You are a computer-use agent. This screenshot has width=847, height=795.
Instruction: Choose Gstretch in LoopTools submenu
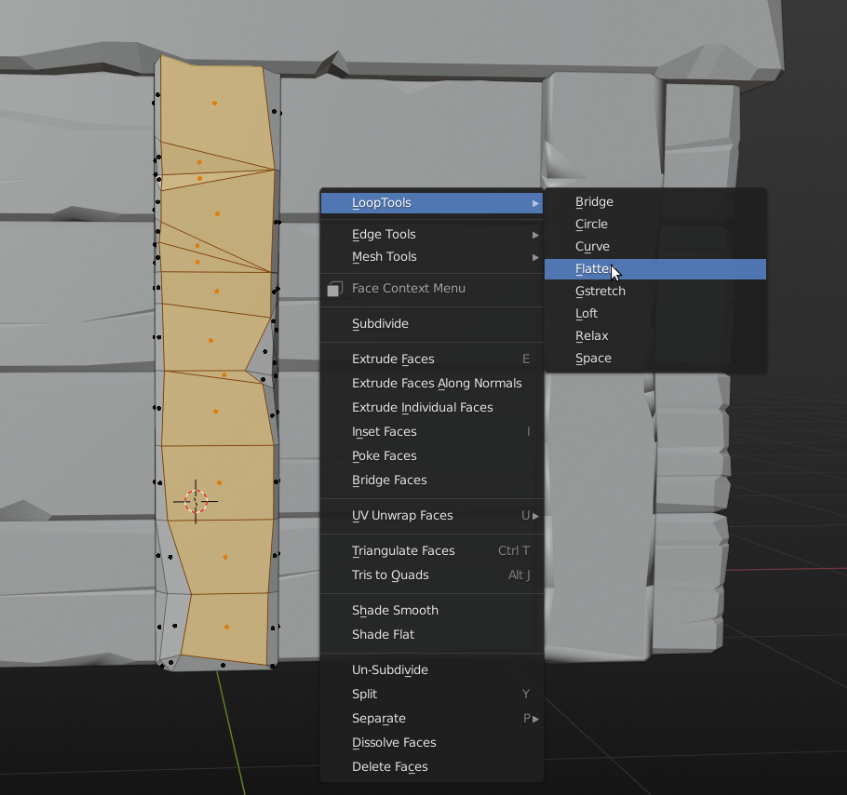pos(655,292)
